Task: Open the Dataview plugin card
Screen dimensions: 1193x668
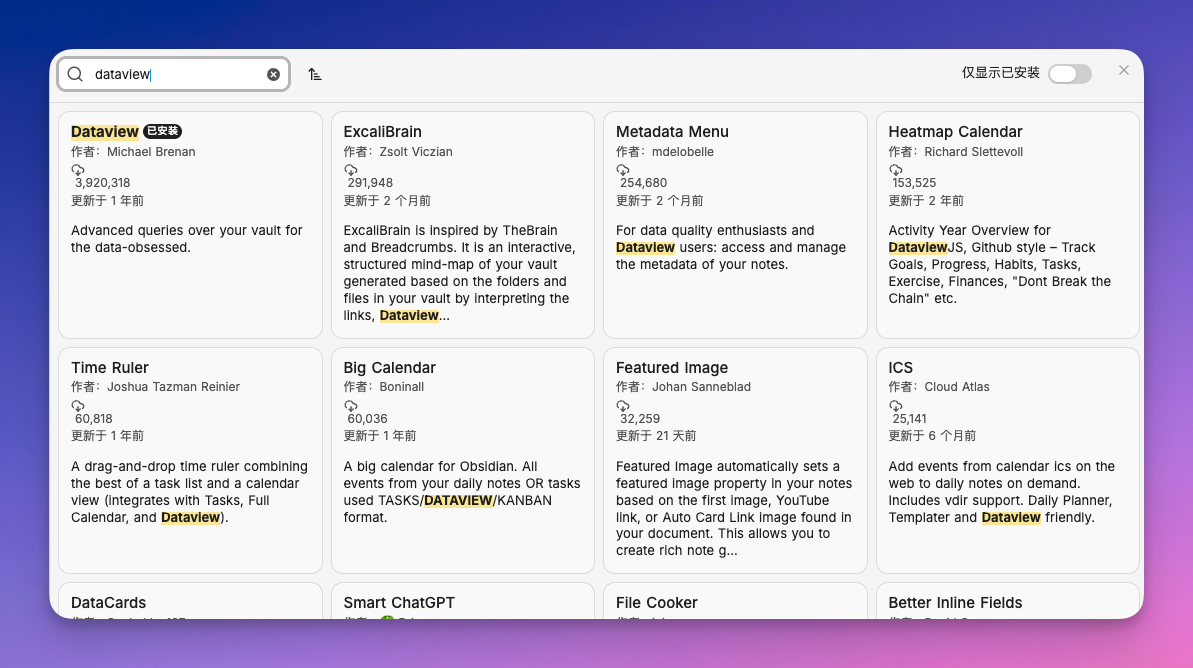Action: 190,225
